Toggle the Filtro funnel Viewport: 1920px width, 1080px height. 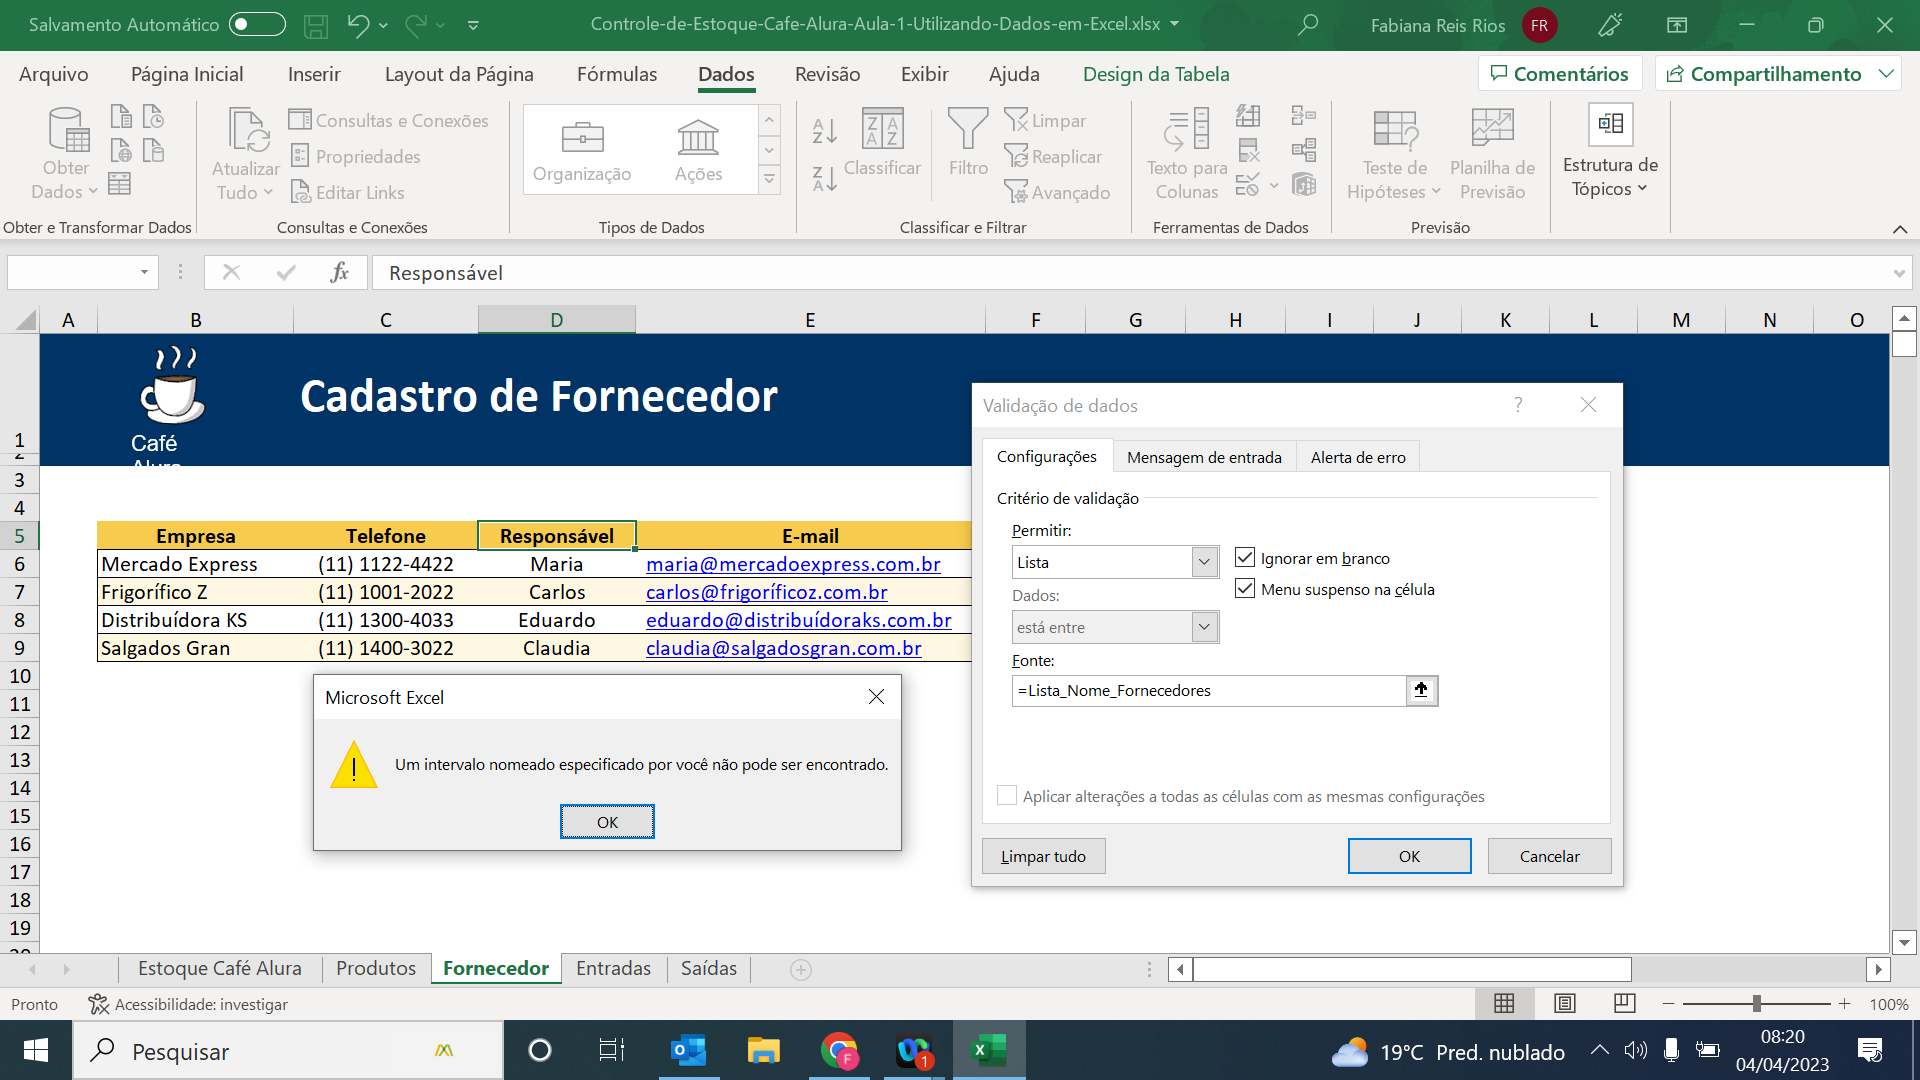click(967, 143)
